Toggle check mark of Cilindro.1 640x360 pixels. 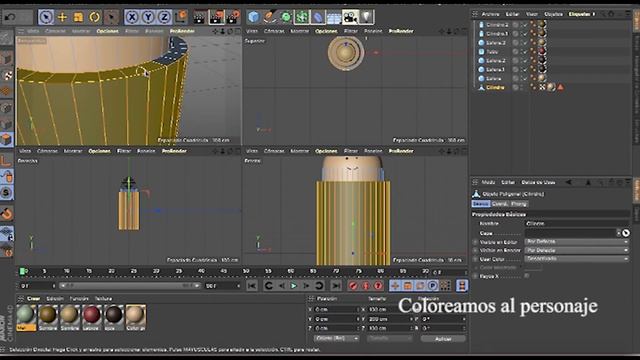524,33
